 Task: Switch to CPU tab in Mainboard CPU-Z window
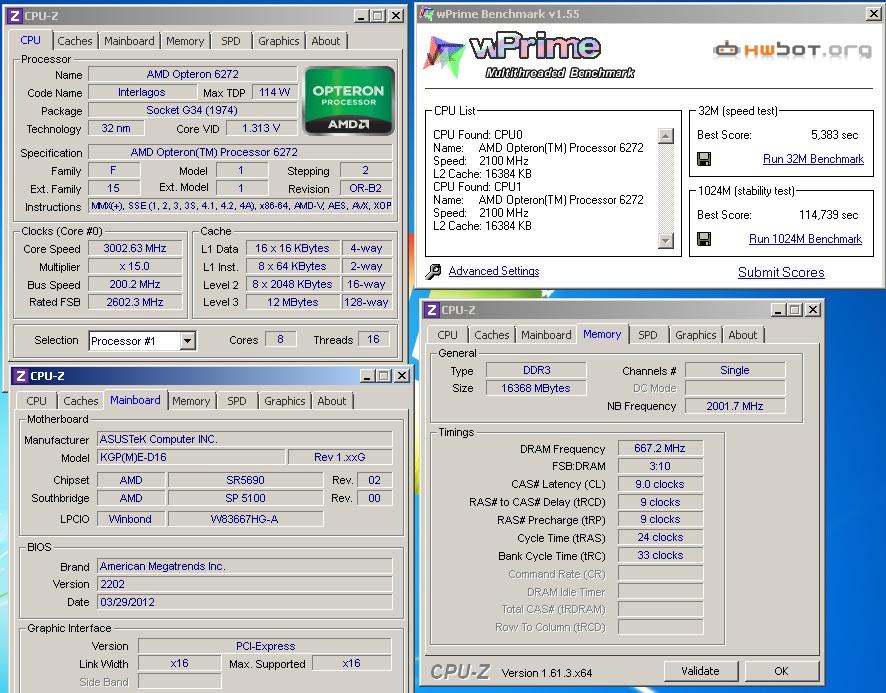click(x=36, y=401)
